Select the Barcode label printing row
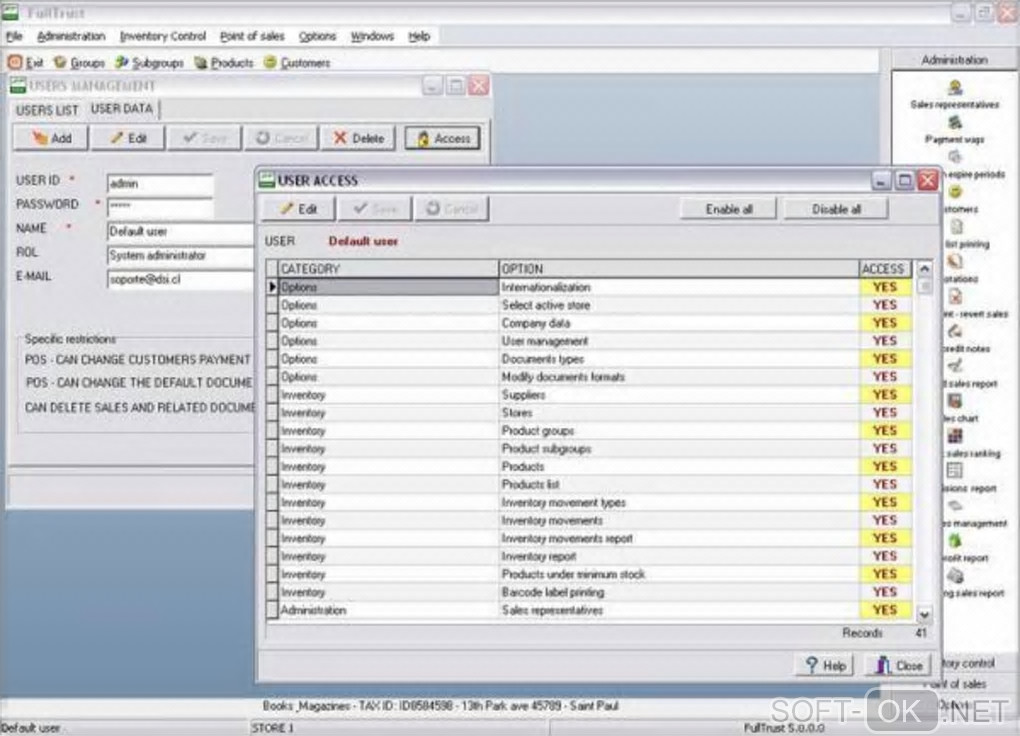 [589, 592]
